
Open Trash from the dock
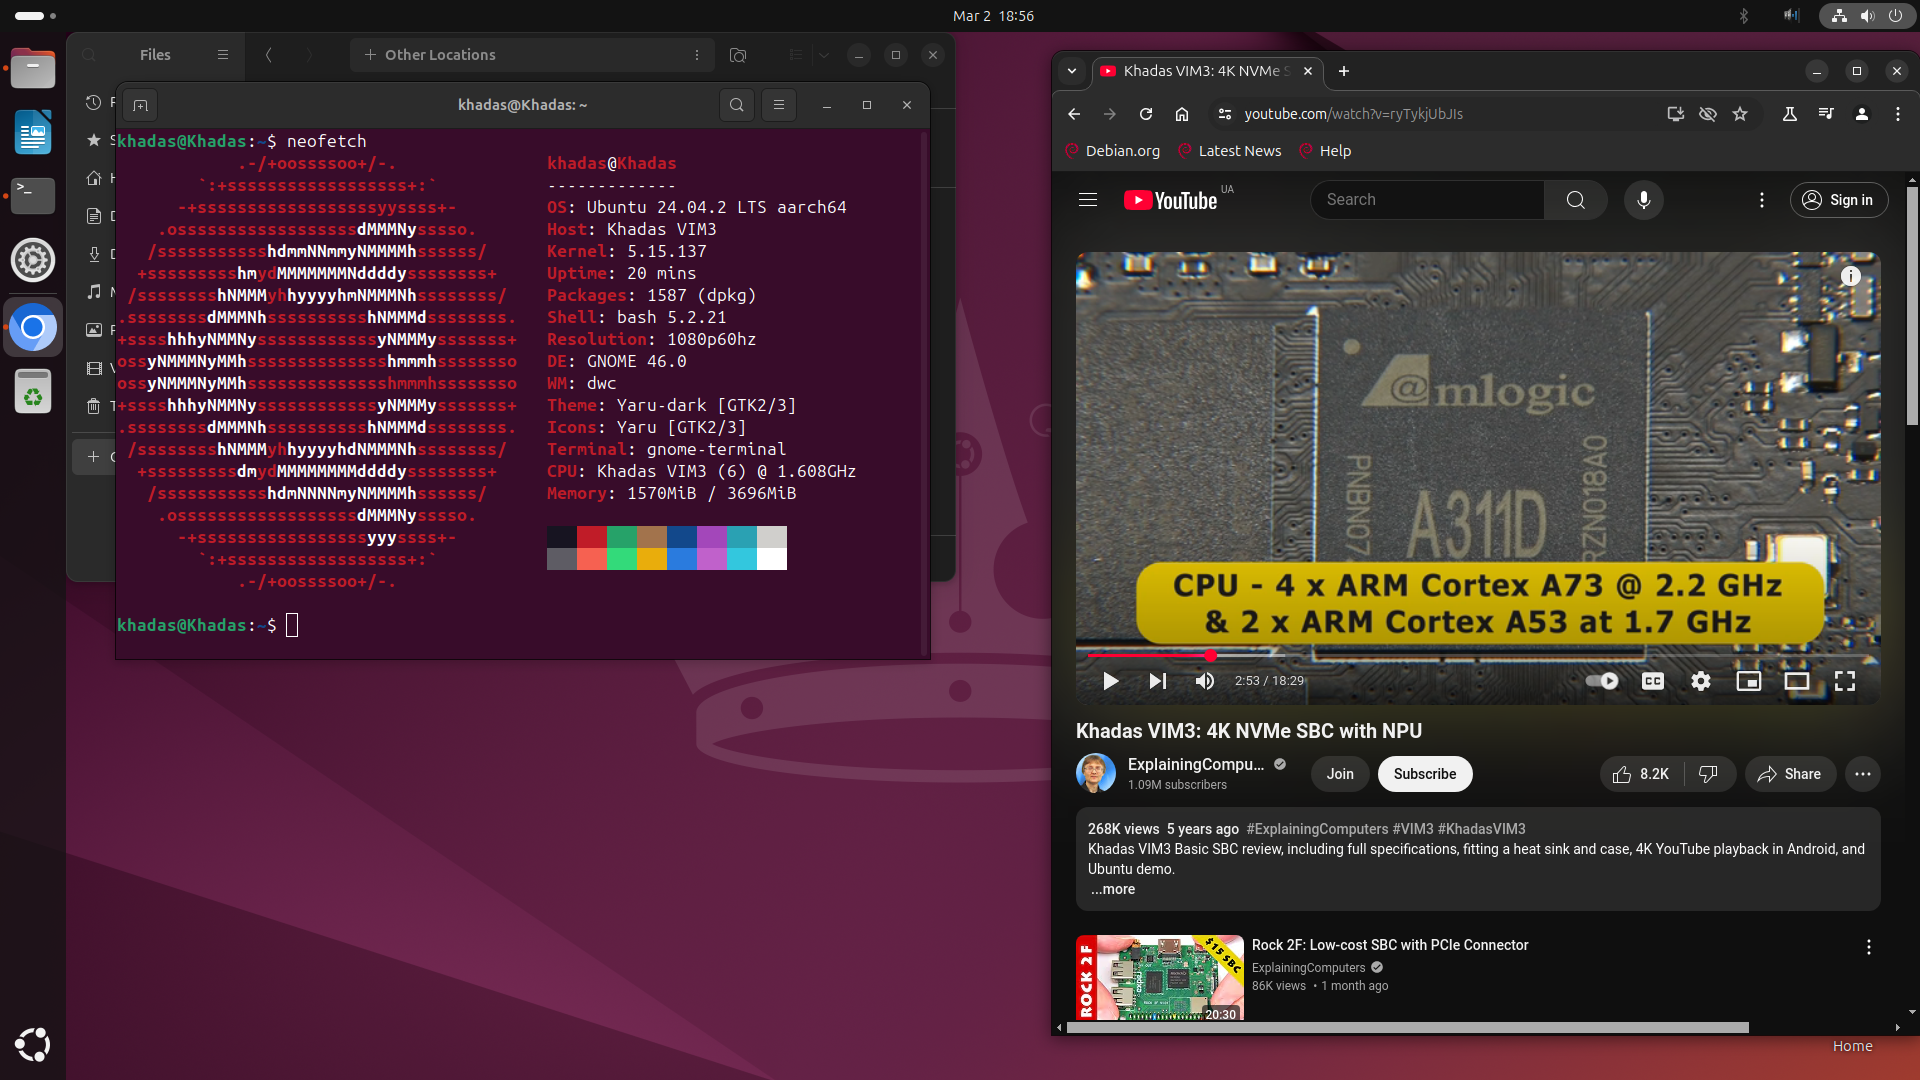click(33, 391)
